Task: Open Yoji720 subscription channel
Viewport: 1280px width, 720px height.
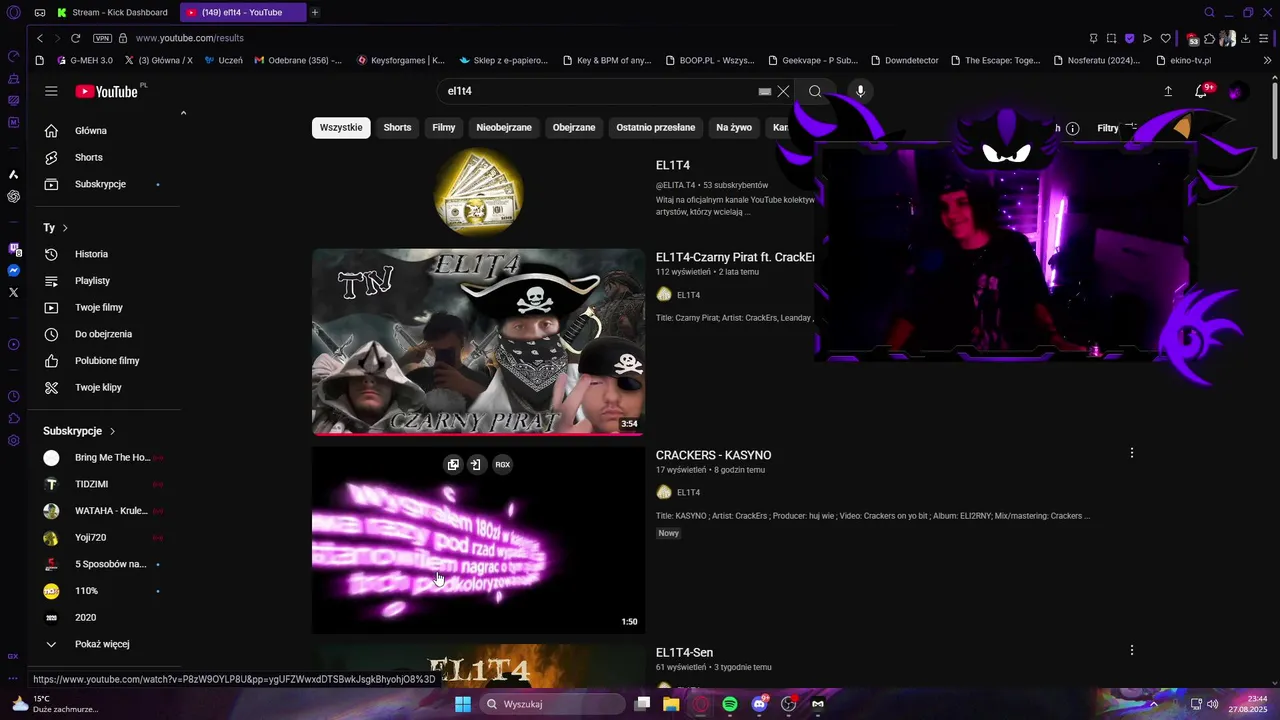Action: pyautogui.click(x=104, y=537)
